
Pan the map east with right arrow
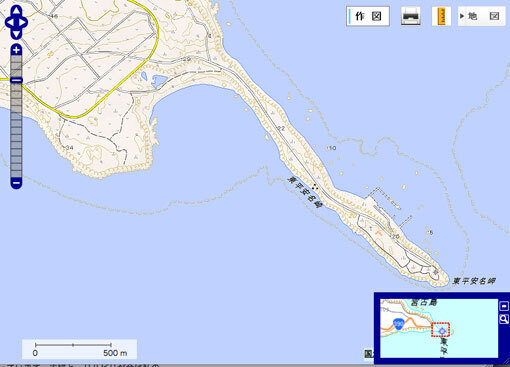tap(23, 23)
